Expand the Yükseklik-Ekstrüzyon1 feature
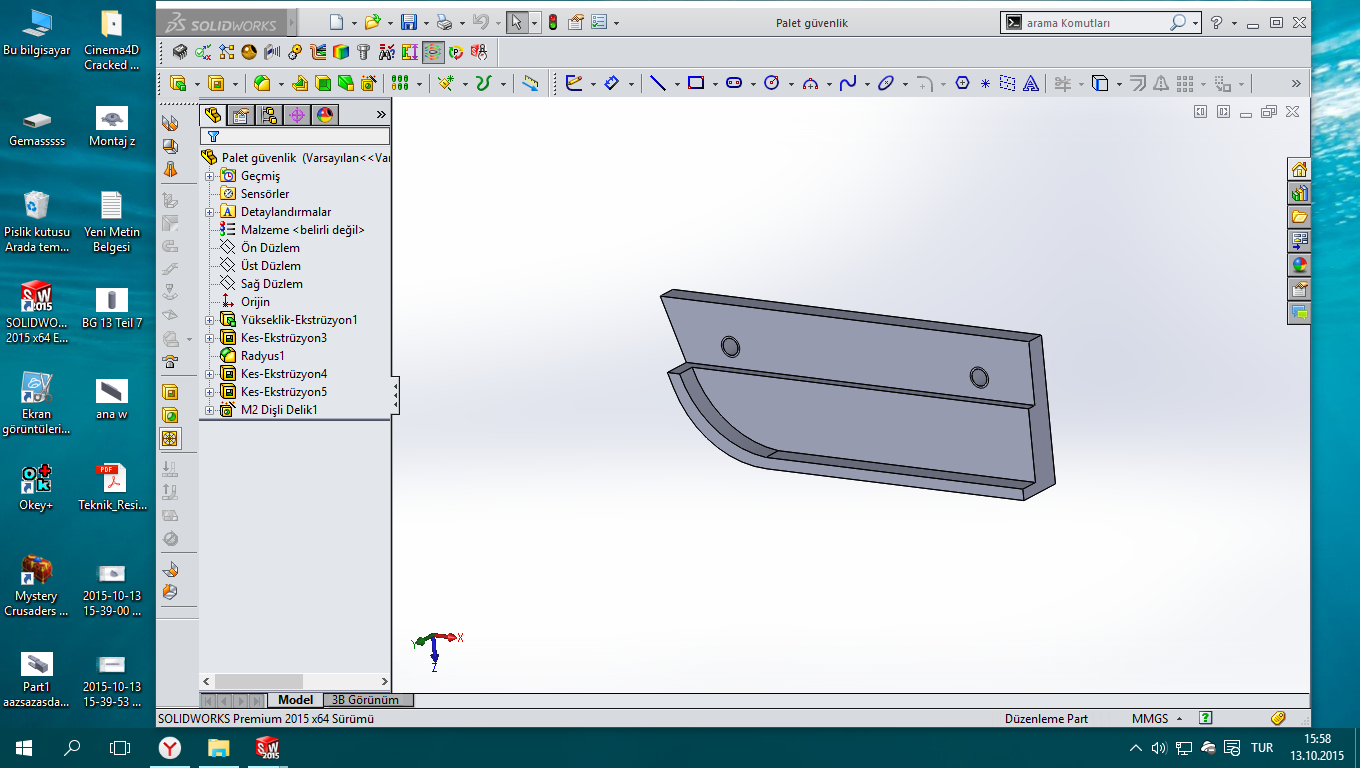This screenshot has width=1360, height=768. [x=210, y=320]
